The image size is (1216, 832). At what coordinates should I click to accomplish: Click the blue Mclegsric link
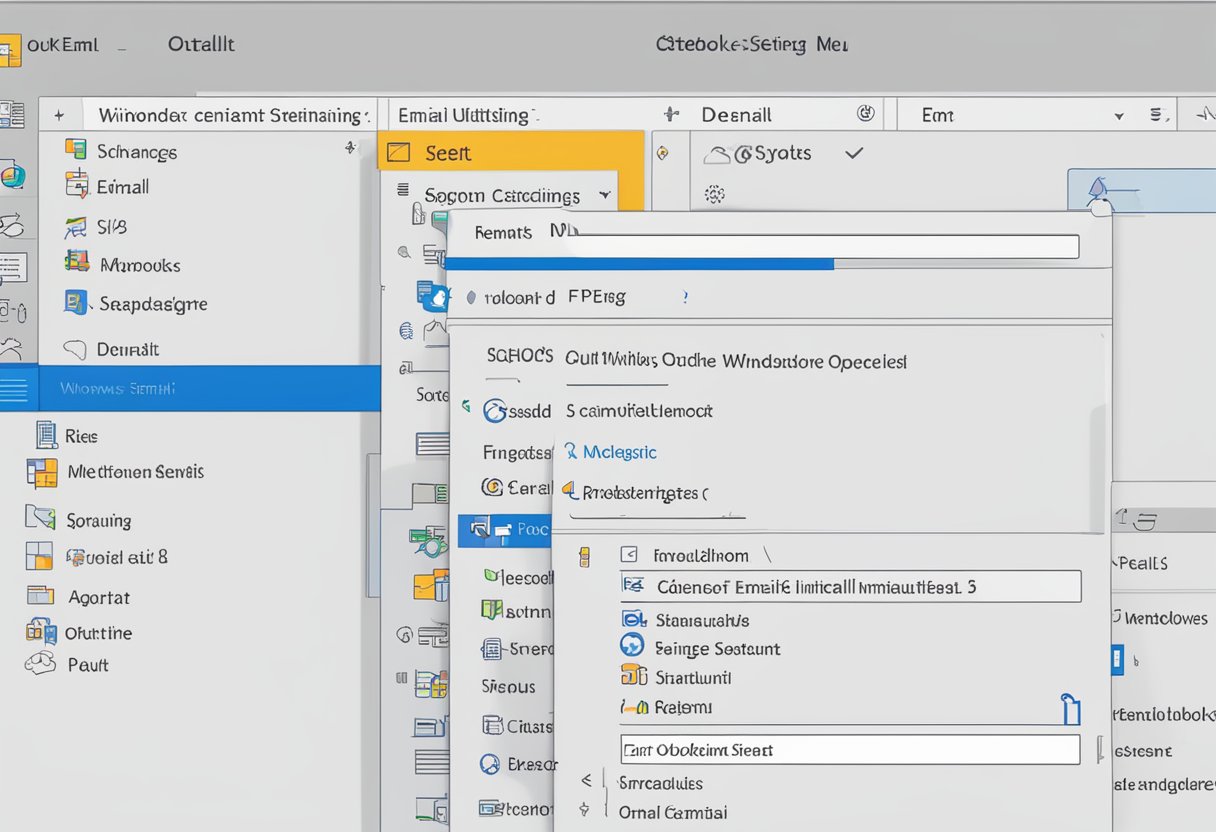618,452
